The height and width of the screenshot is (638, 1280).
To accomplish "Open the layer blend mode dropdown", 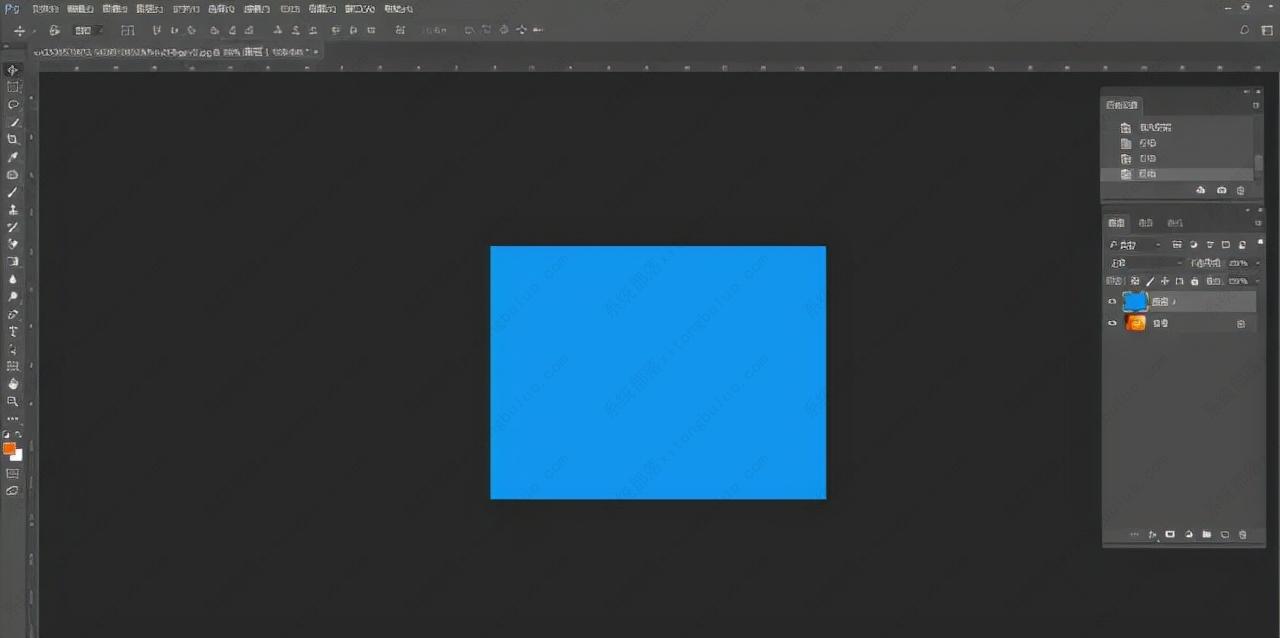I will tap(1145, 263).
